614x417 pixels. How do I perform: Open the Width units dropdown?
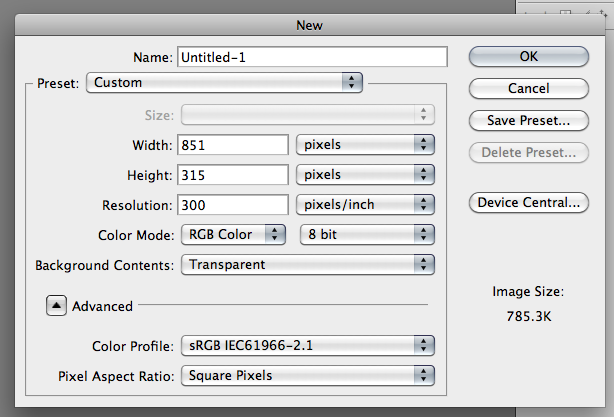pos(365,144)
